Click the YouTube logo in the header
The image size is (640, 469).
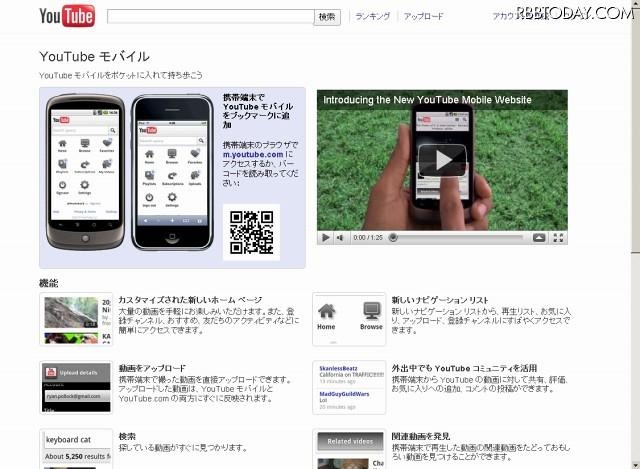[x=66, y=17]
